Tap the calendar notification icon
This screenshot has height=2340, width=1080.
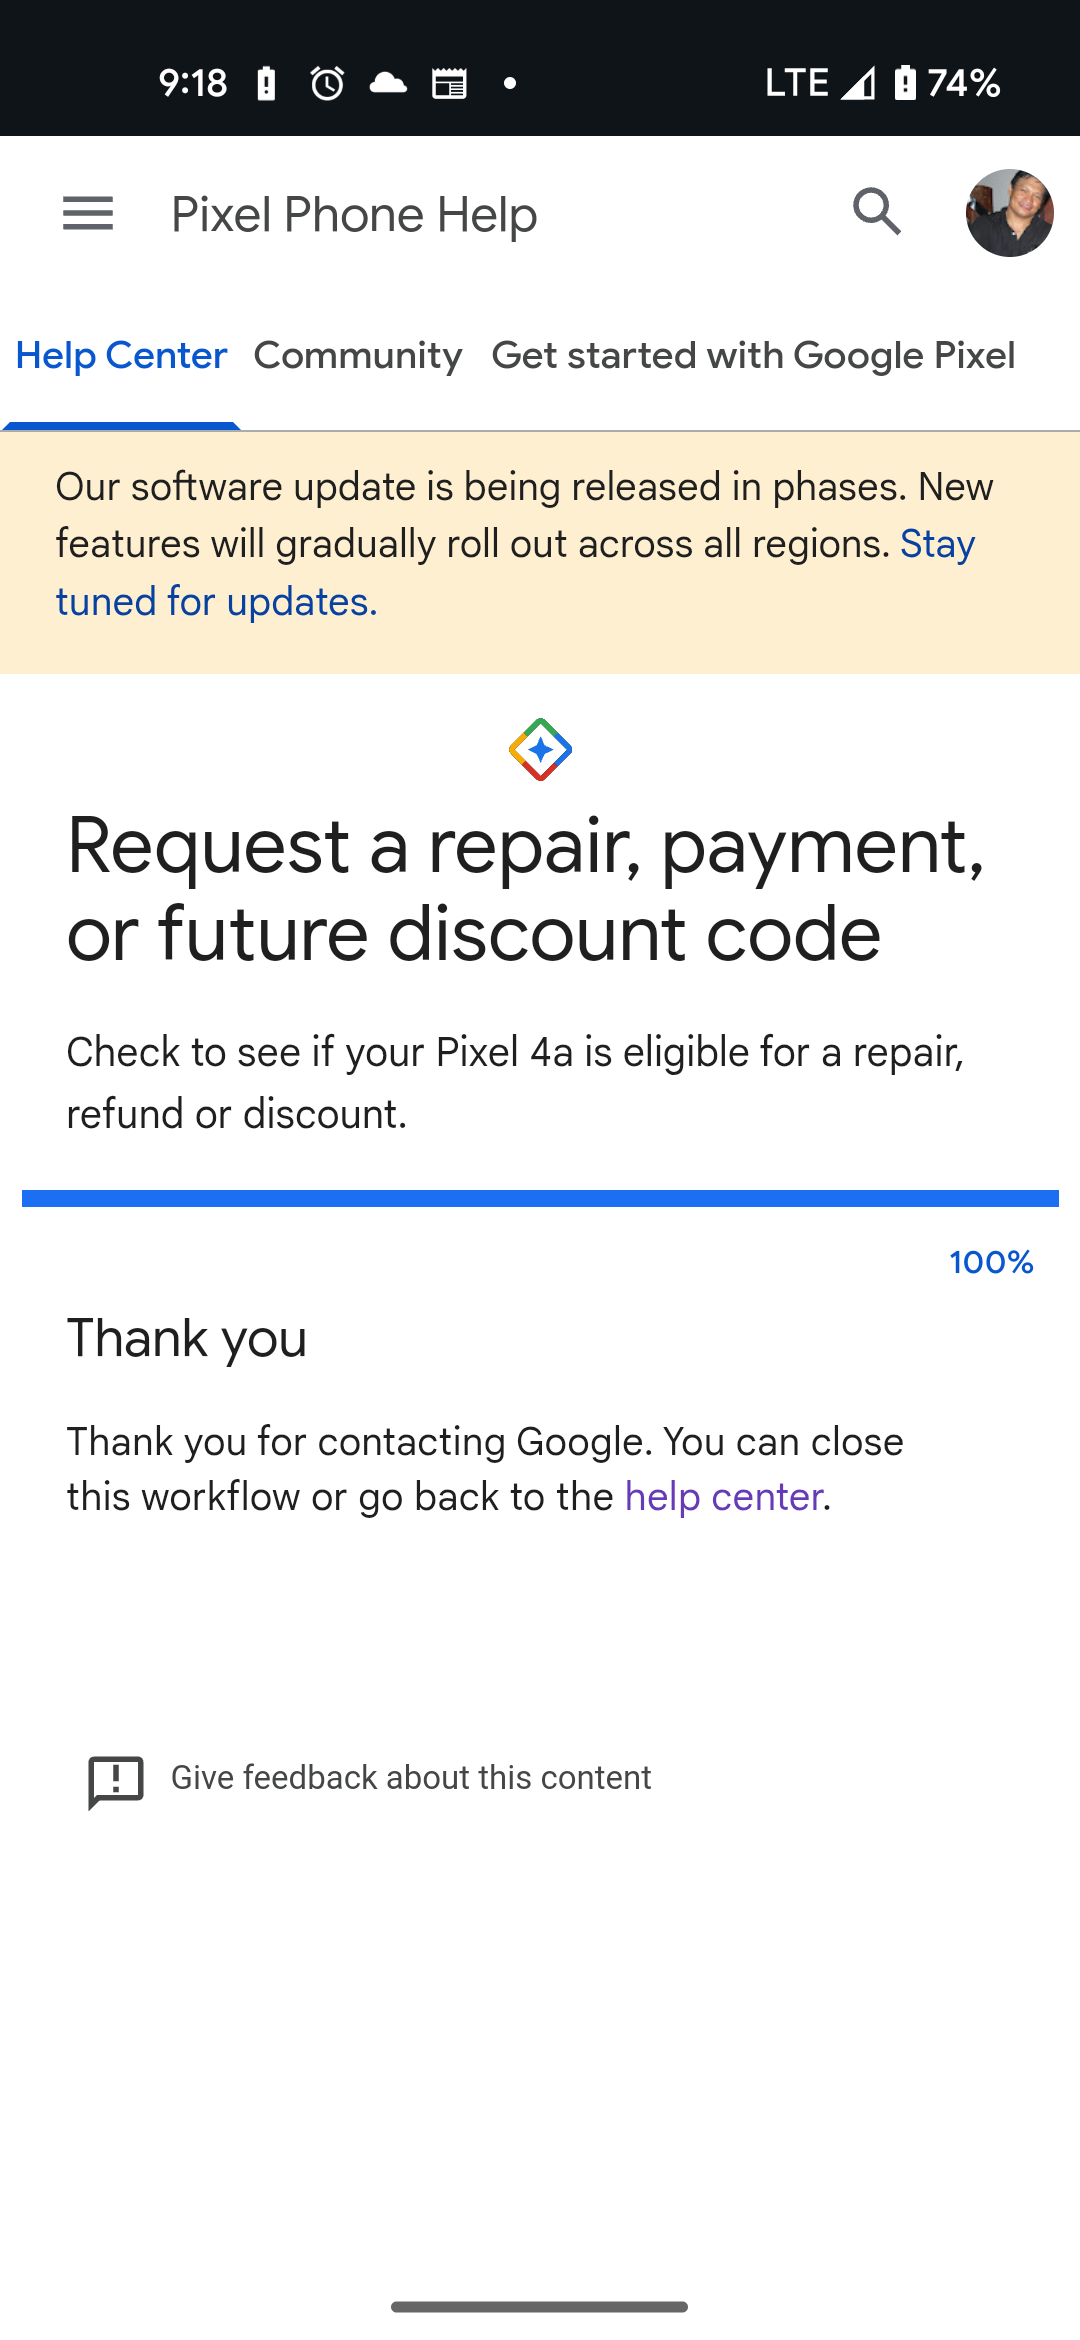tap(449, 84)
